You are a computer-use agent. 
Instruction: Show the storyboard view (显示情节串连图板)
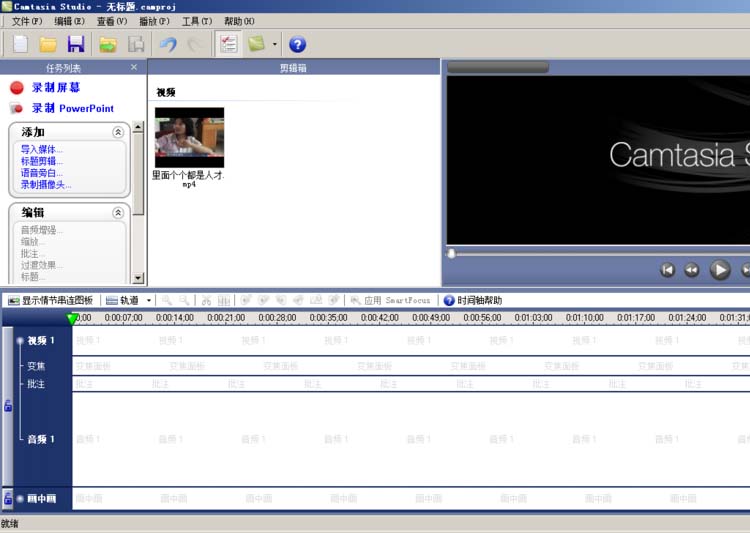coord(50,300)
